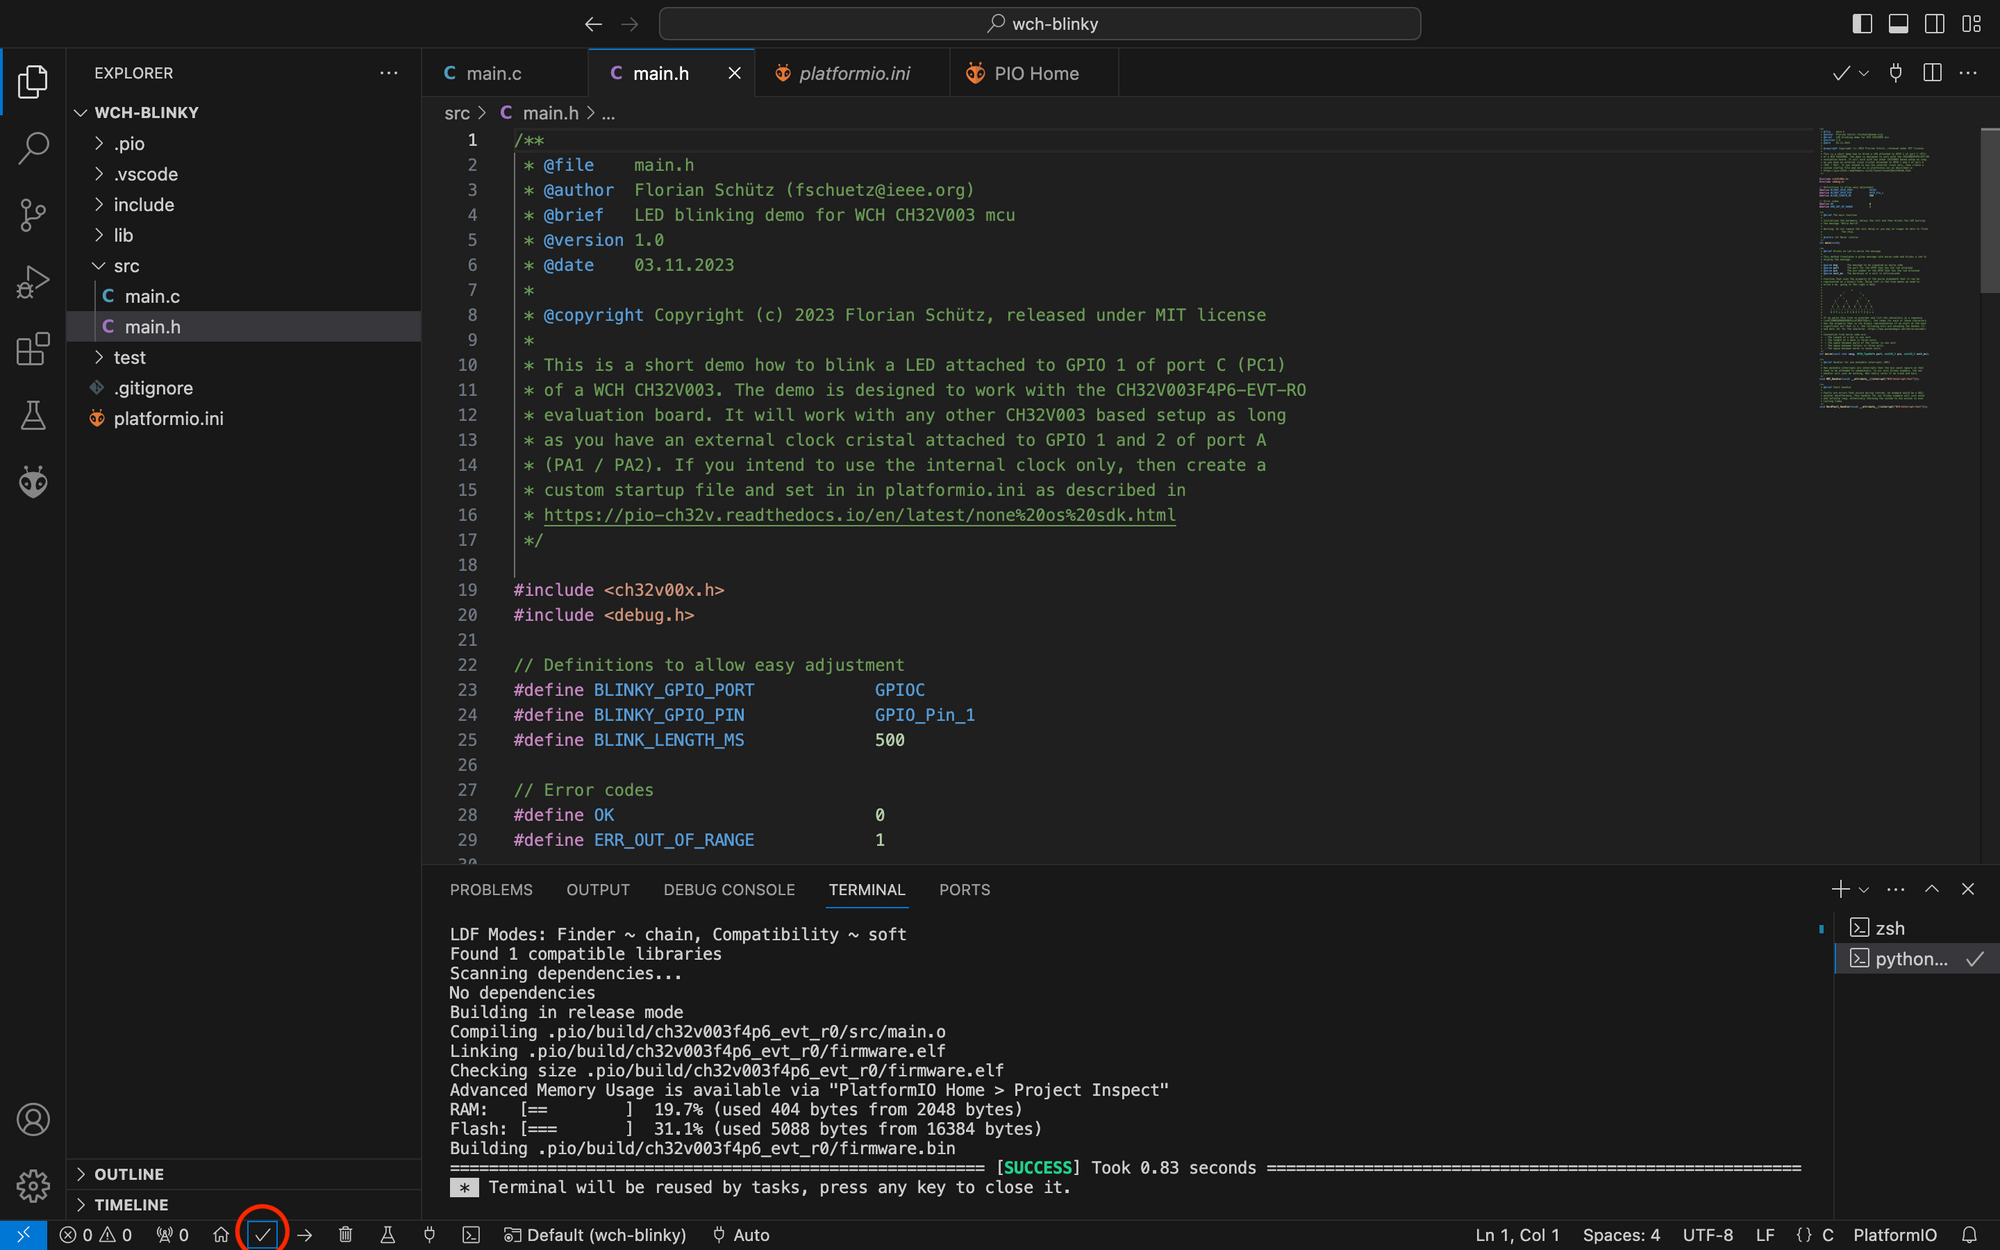Select the PORTS tab in panel
This screenshot has height=1250, width=2000.
point(965,890)
